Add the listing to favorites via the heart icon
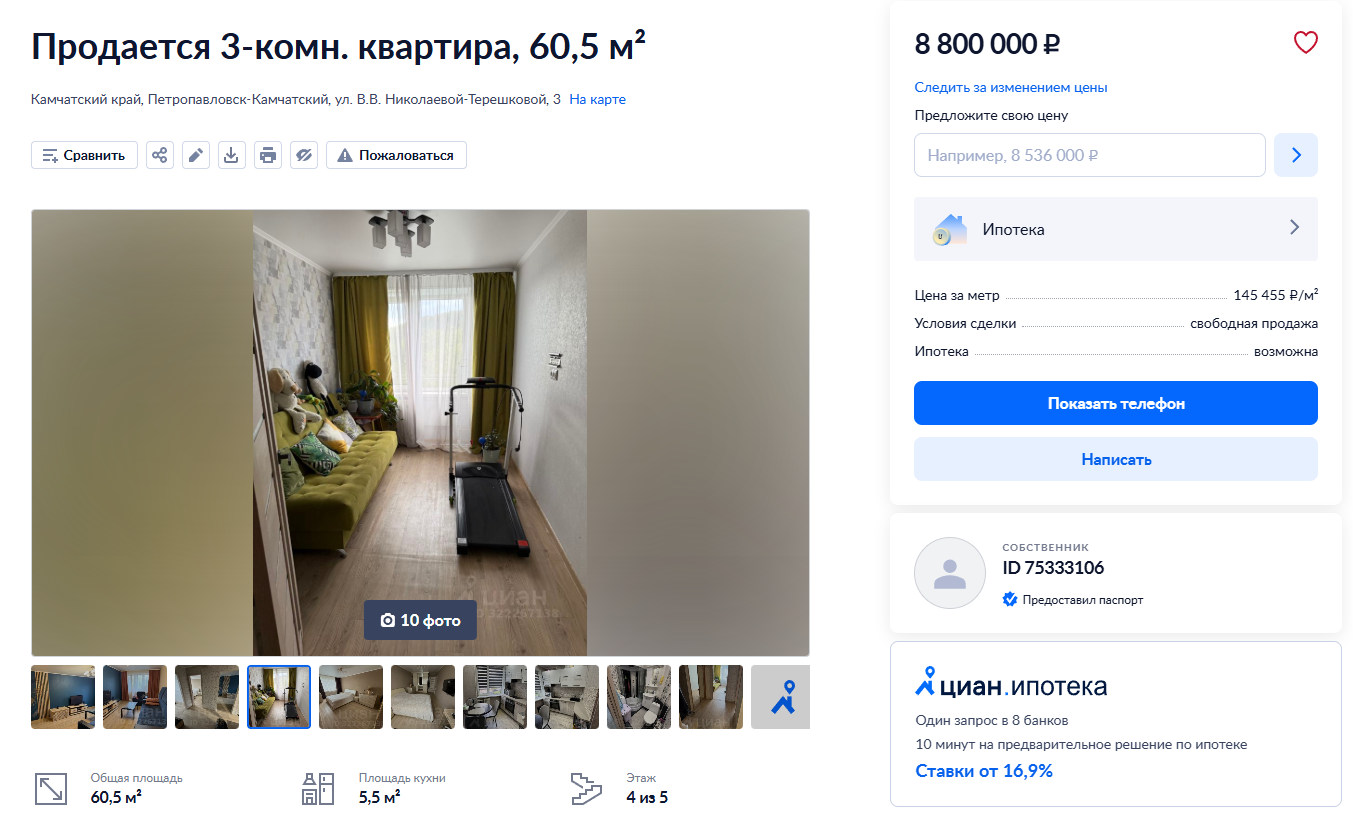This screenshot has height=831, width=1353. (x=1306, y=43)
